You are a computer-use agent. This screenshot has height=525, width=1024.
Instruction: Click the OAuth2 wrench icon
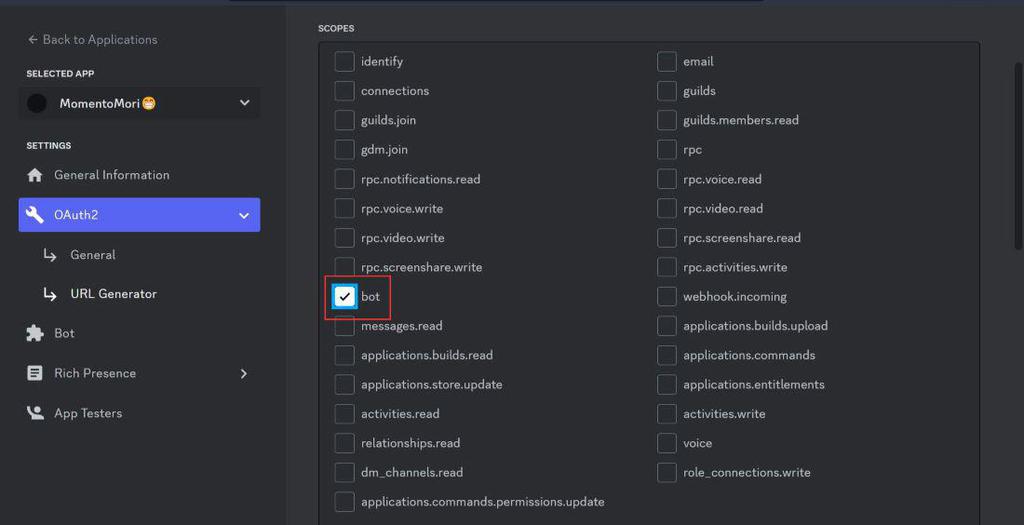click(x=35, y=215)
